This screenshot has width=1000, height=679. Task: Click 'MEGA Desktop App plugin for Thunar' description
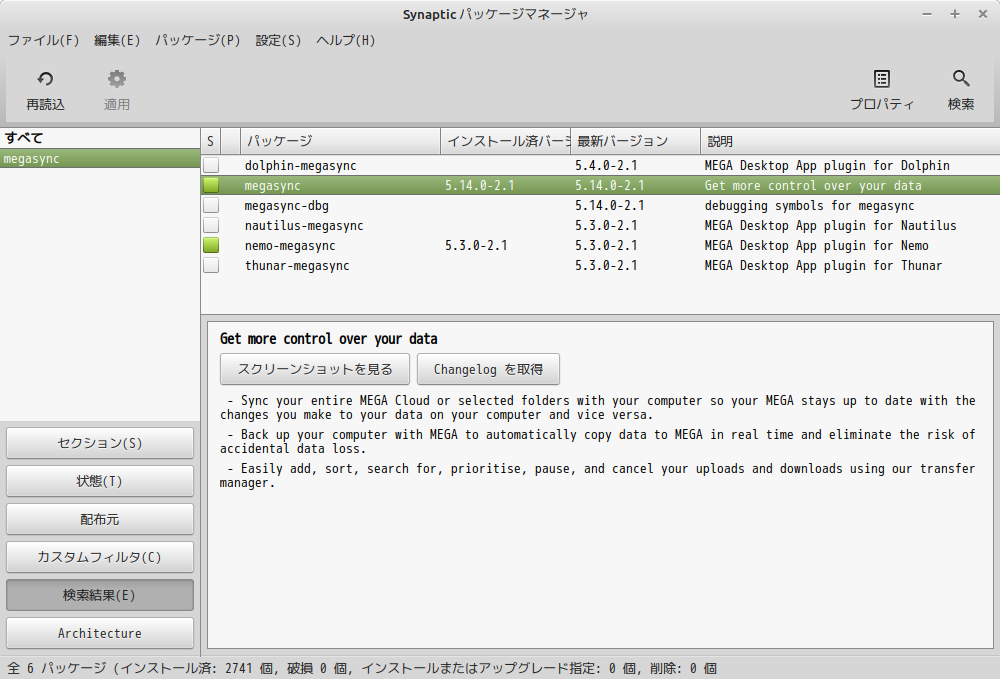[x=823, y=266]
